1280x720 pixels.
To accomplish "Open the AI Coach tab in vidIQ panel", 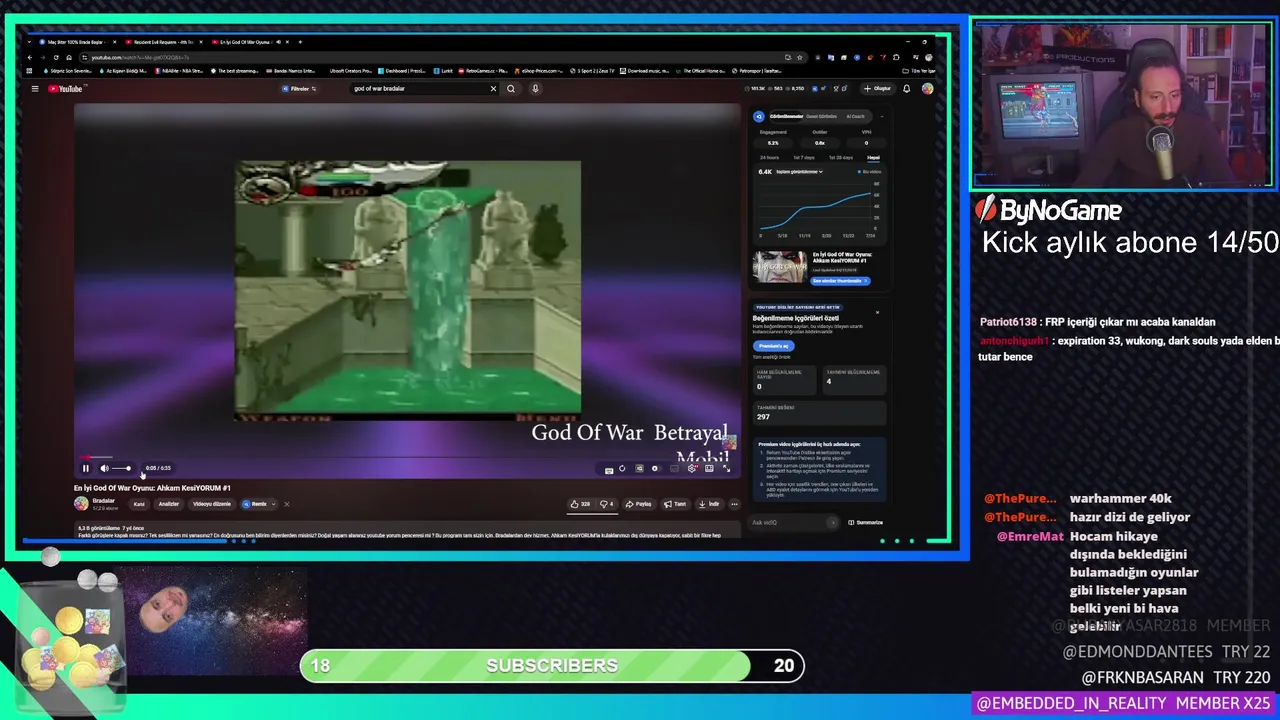I will [855, 116].
